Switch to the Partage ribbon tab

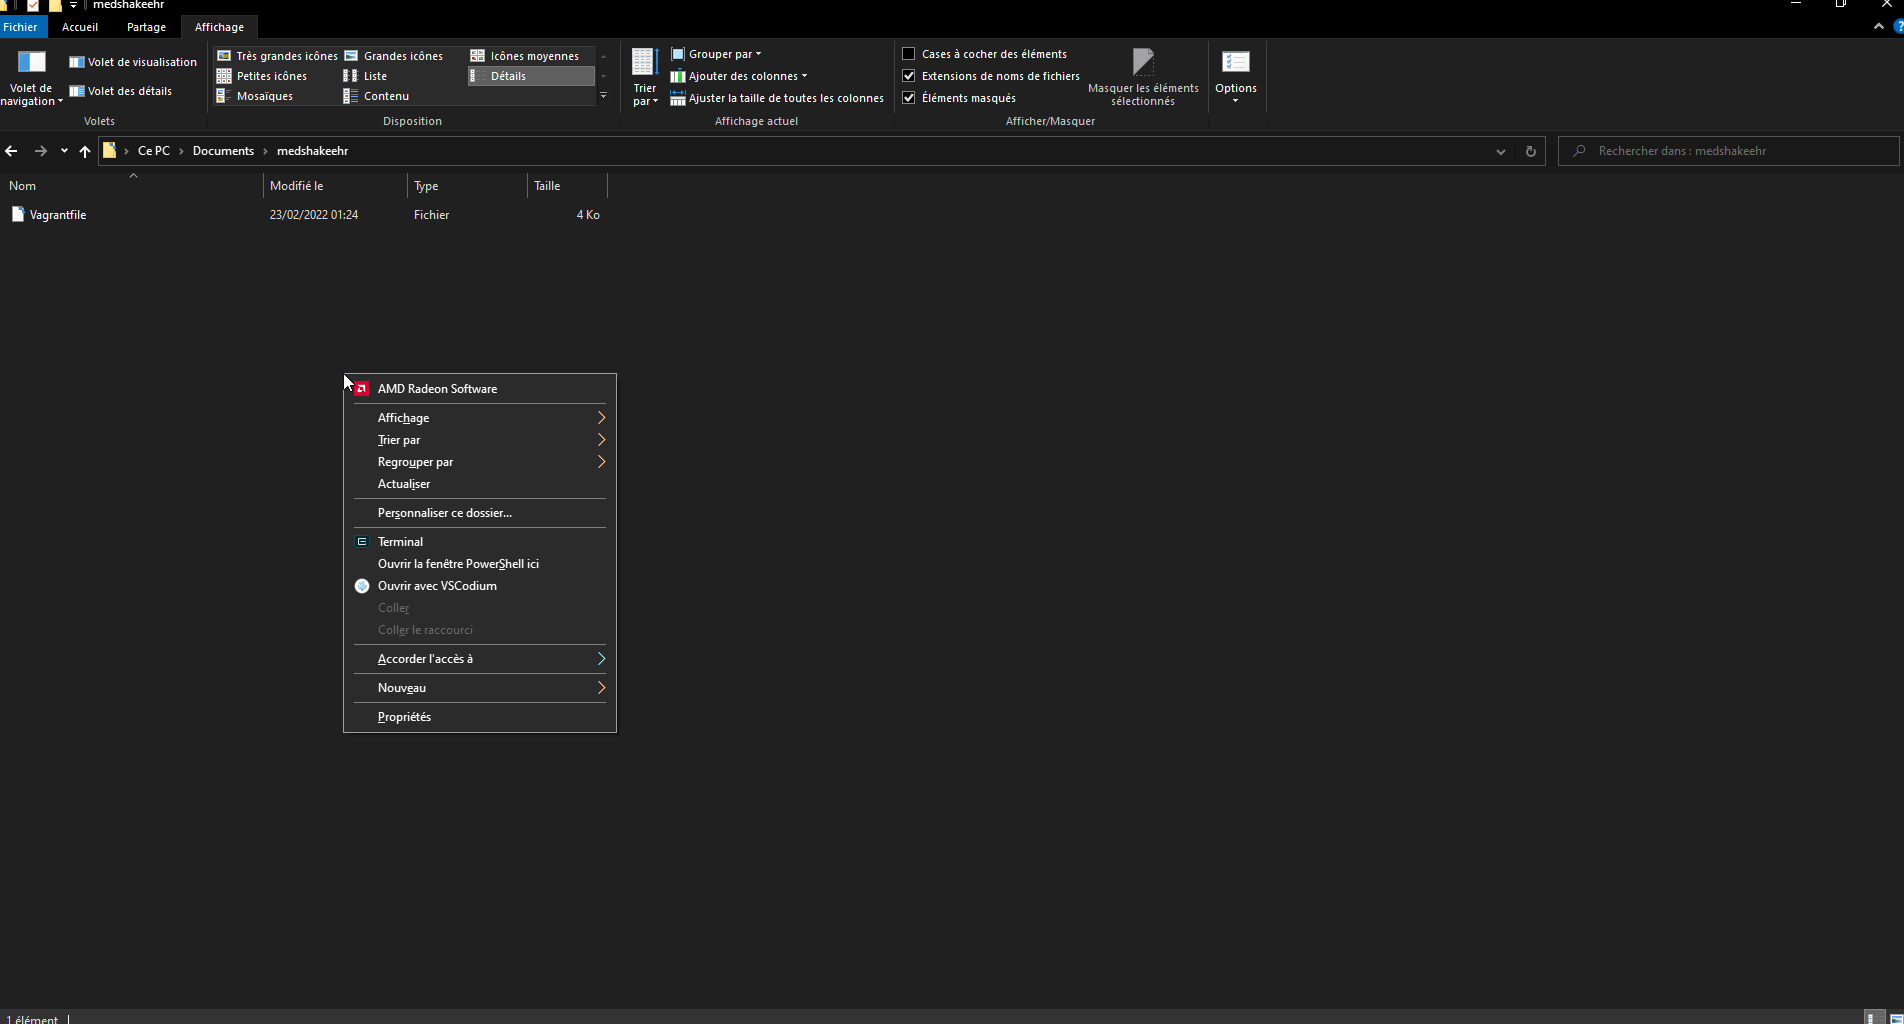146,27
